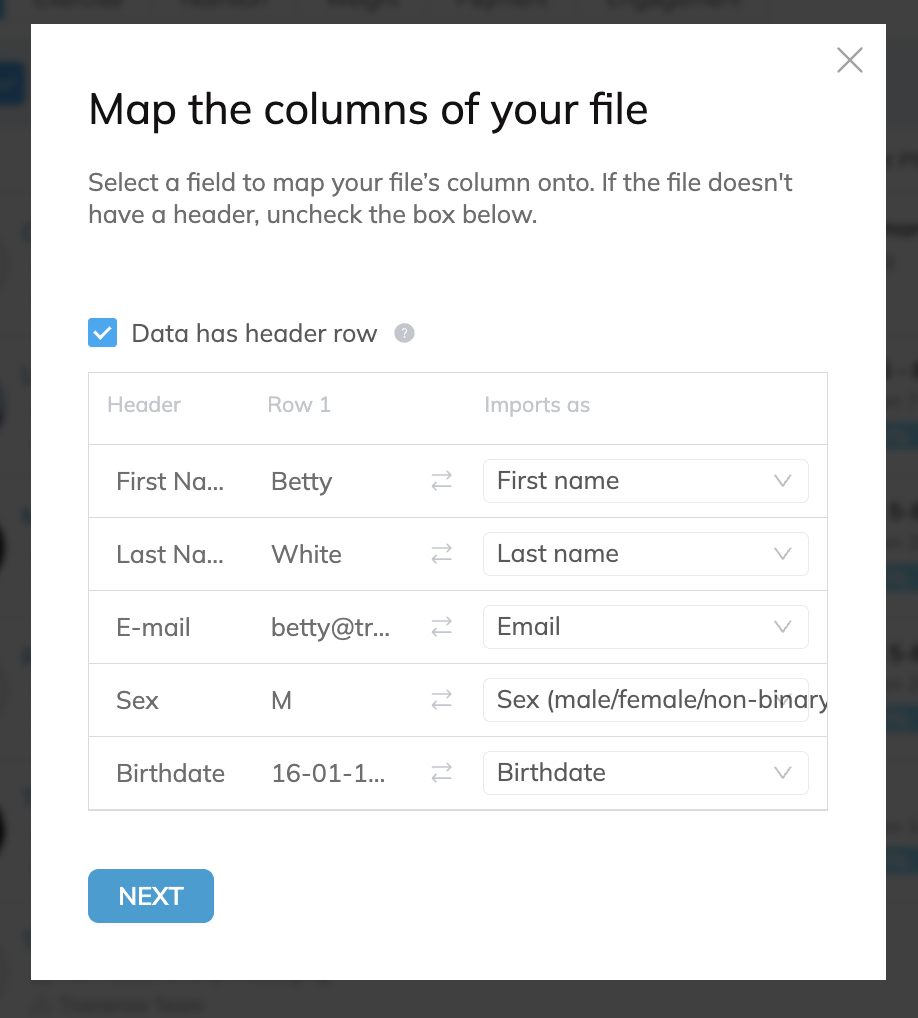Expand the 'Email' imports-as dropdown
This screenshot has width=918, height=1018.
[645, 627]
